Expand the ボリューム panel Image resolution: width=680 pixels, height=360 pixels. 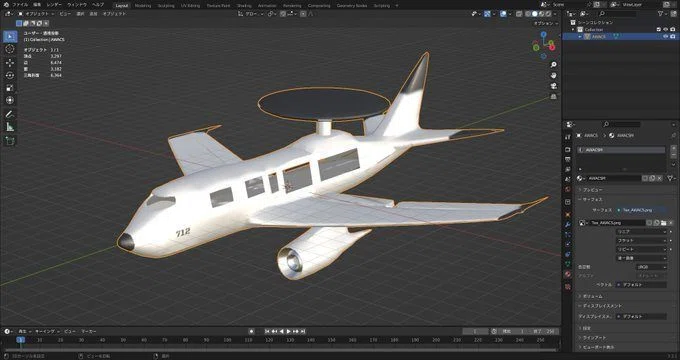592,296
